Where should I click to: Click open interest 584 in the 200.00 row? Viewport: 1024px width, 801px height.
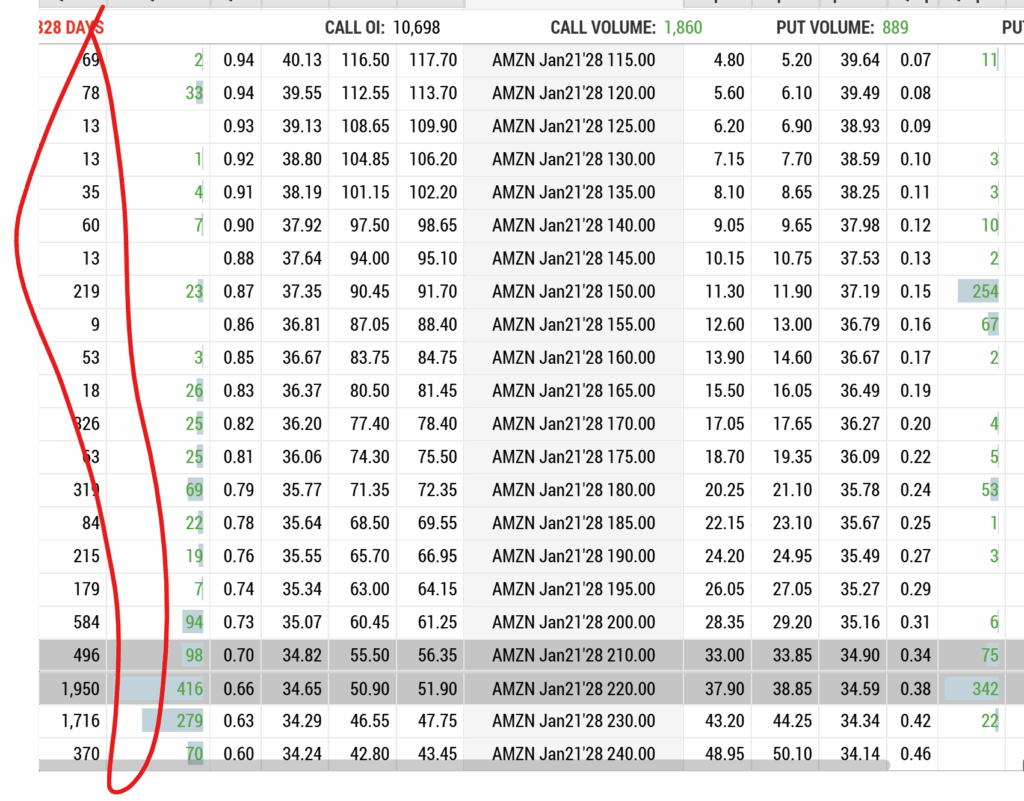(86, 622)
